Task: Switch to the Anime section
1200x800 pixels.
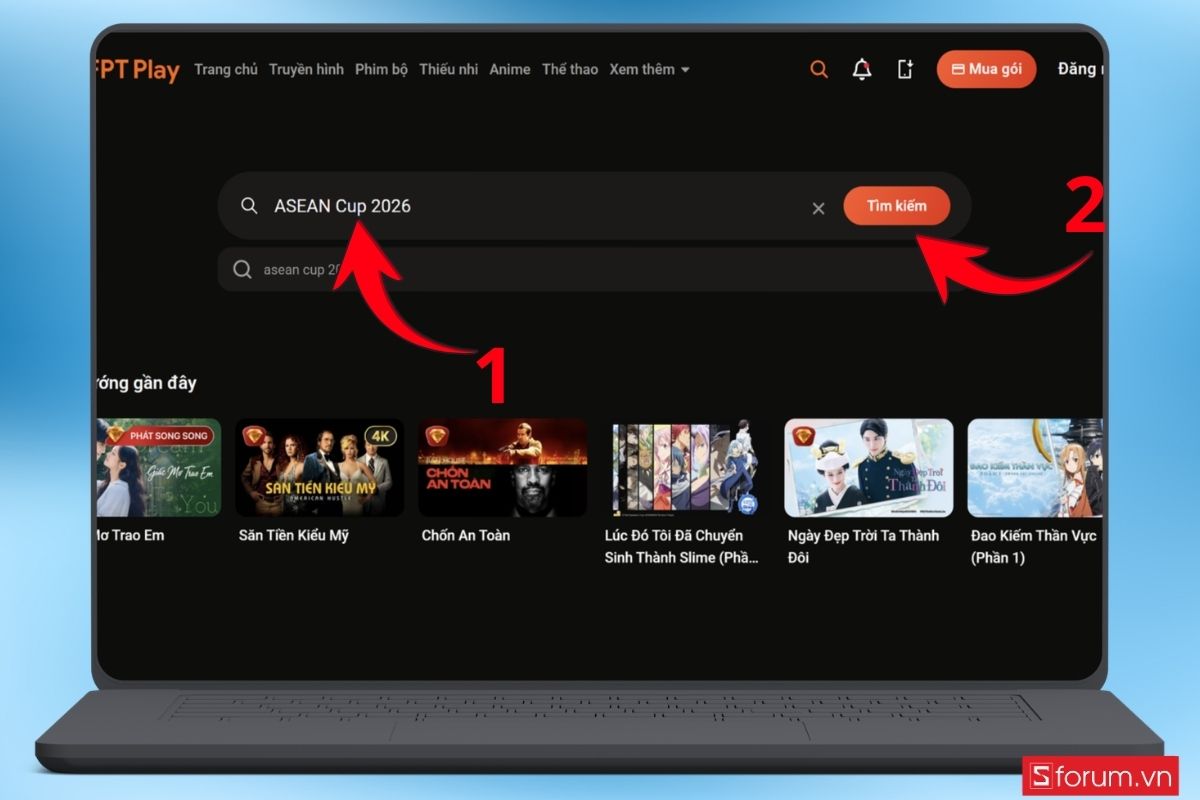Action: tap(510, 70)
